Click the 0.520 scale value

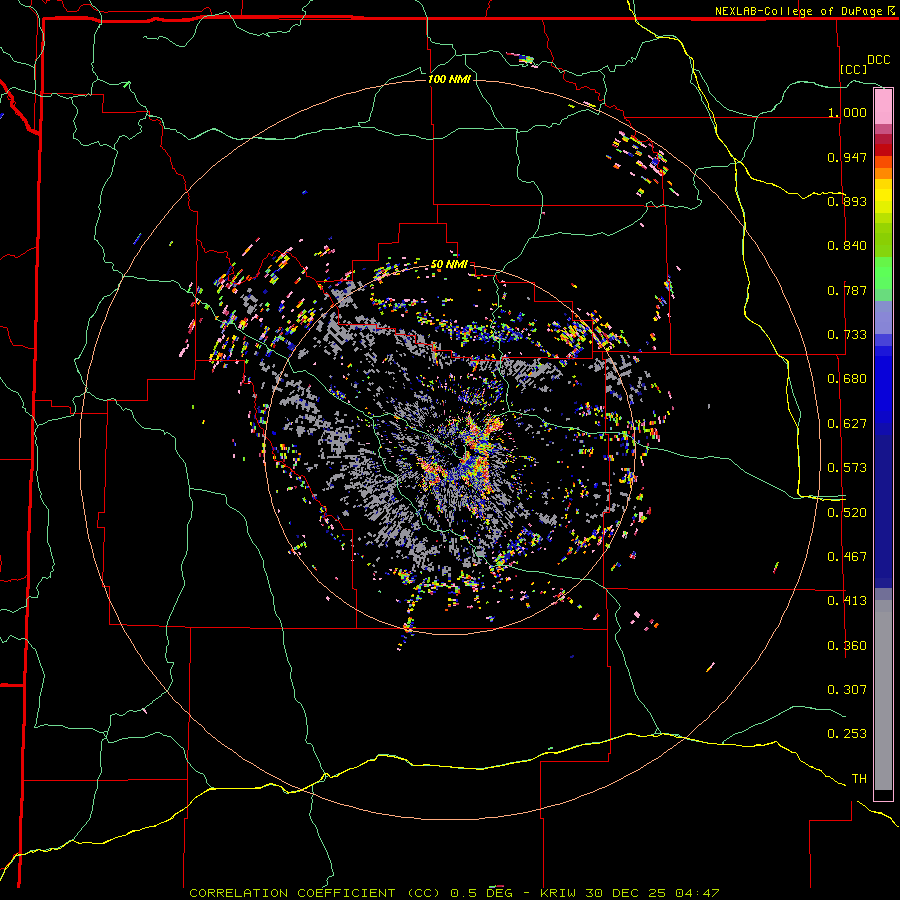point(847,513)
